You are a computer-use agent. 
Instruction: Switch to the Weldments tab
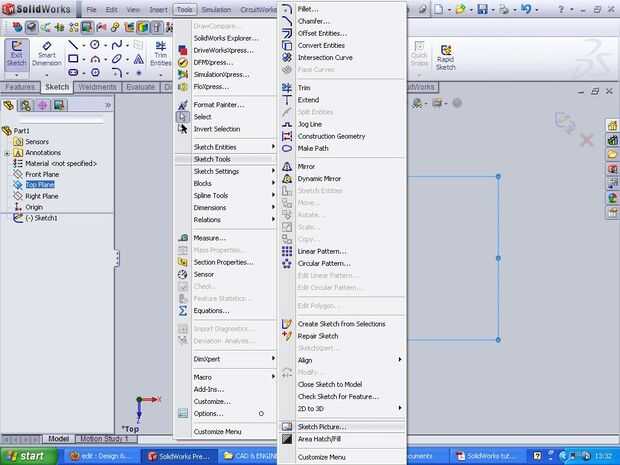tap(97, 87)
